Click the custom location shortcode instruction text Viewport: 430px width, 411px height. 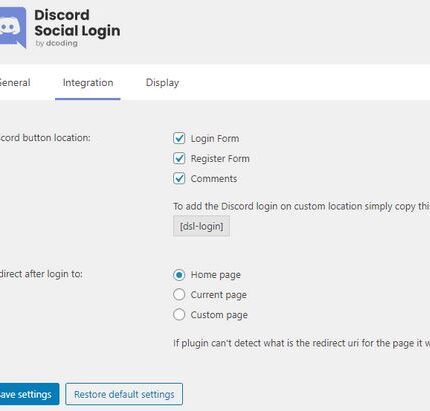[x=301, y=206]
